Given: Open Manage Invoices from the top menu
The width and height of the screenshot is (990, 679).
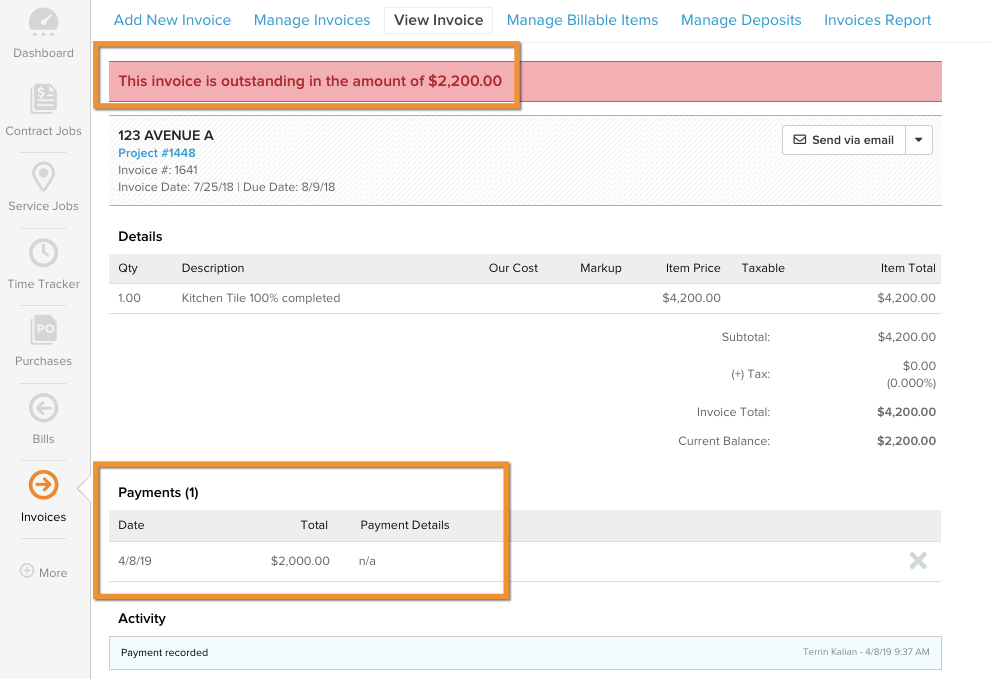Looking at the screenshot, I should [311, 19].
